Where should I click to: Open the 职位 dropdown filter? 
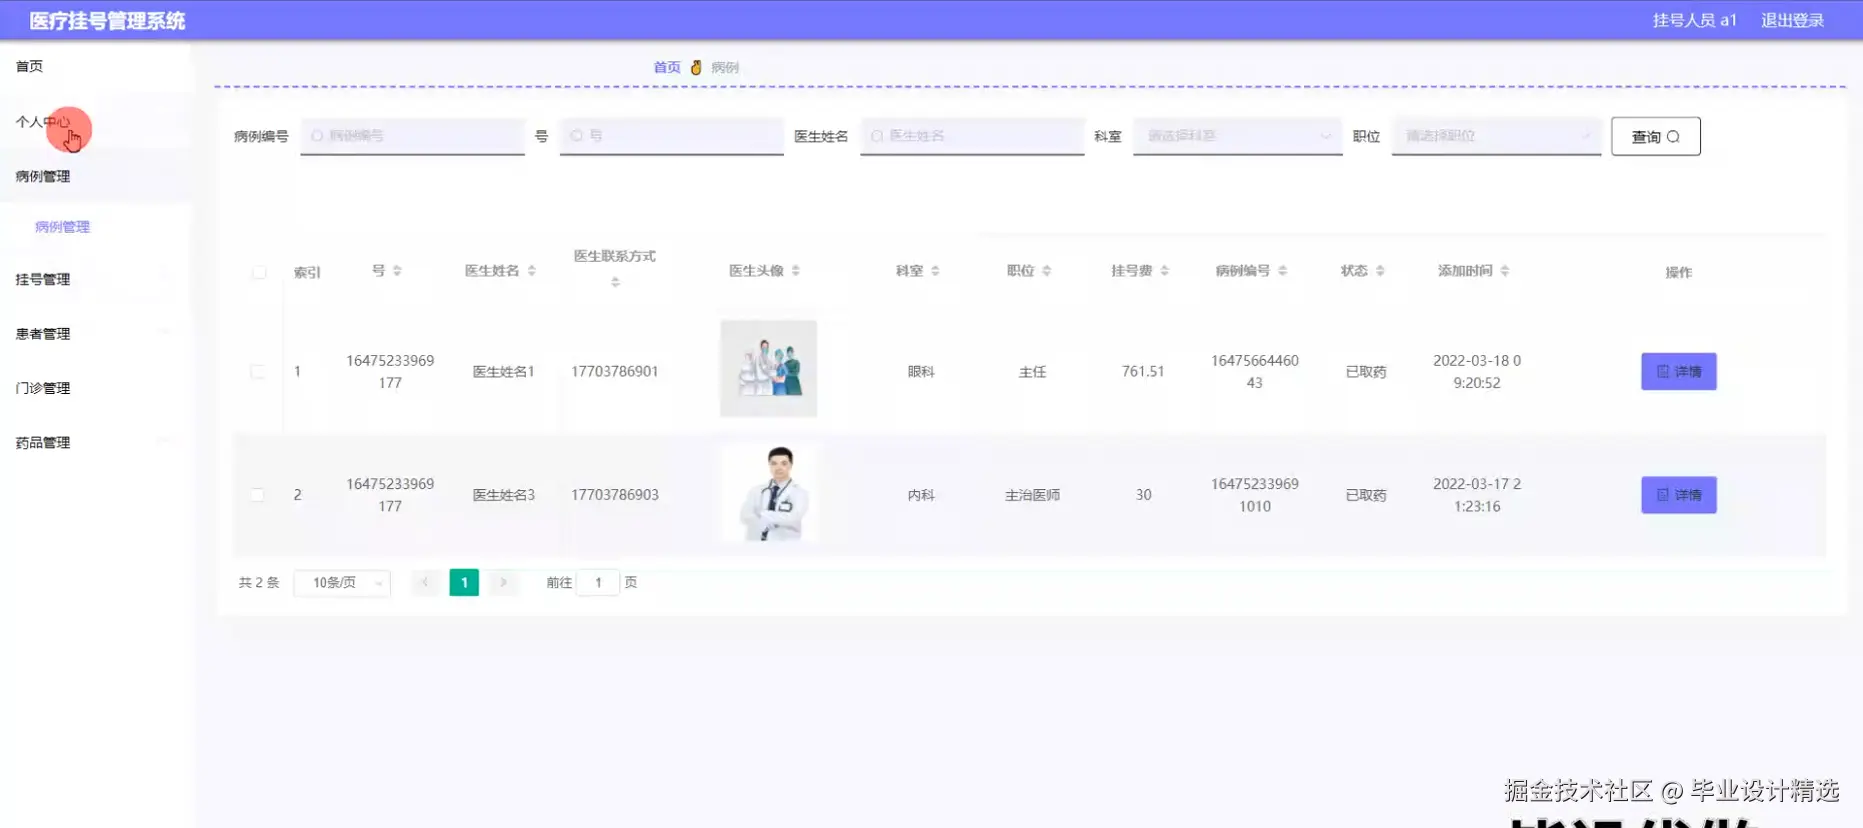tap(1496, 136)
